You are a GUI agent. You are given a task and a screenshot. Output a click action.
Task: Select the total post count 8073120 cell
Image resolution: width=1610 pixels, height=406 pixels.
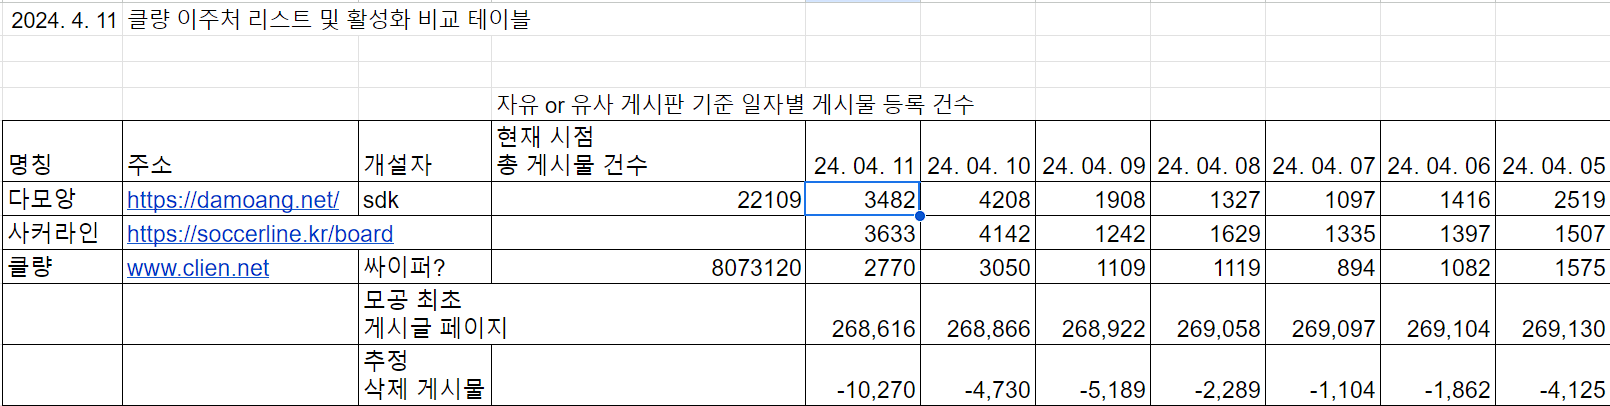pyautogui.click(x=648, y=267)
